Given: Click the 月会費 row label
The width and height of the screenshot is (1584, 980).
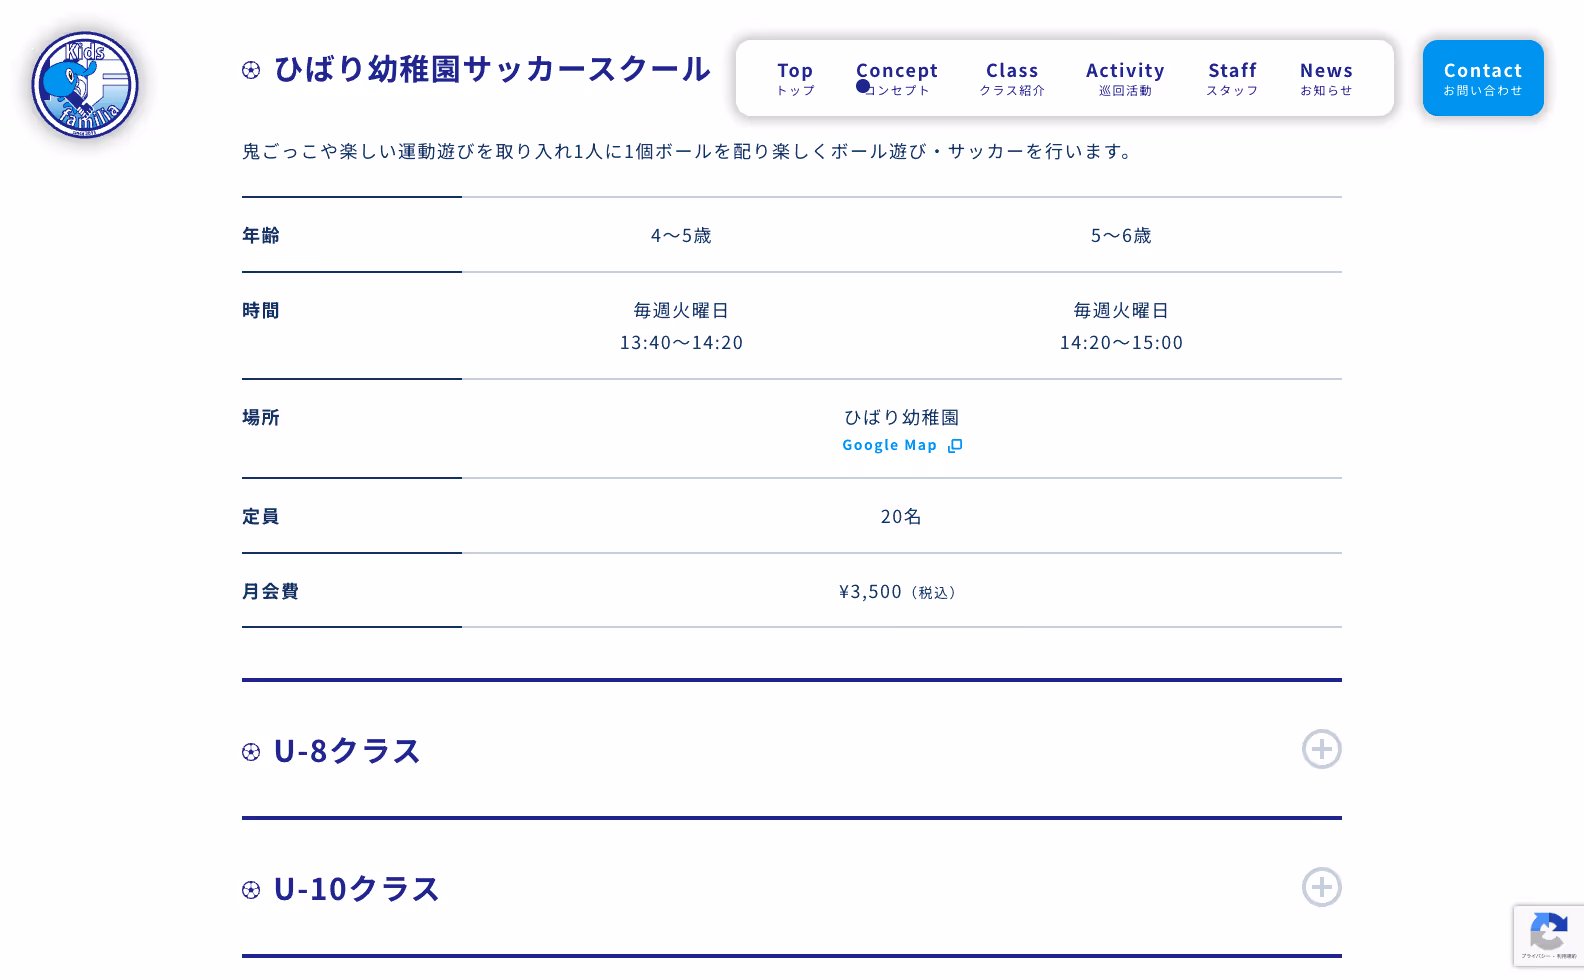Looking at the screenshot, I should pos(270,592).
